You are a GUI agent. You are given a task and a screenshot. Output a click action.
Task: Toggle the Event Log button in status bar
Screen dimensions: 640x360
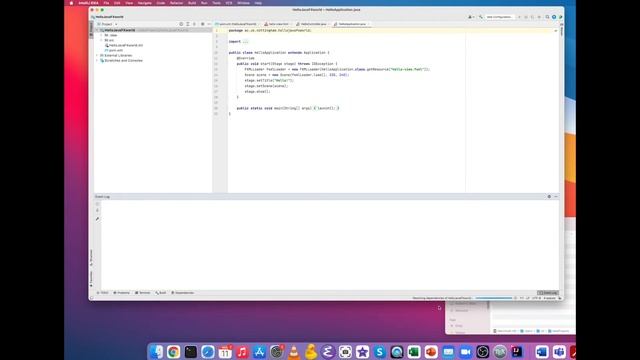tap(548, 293)
